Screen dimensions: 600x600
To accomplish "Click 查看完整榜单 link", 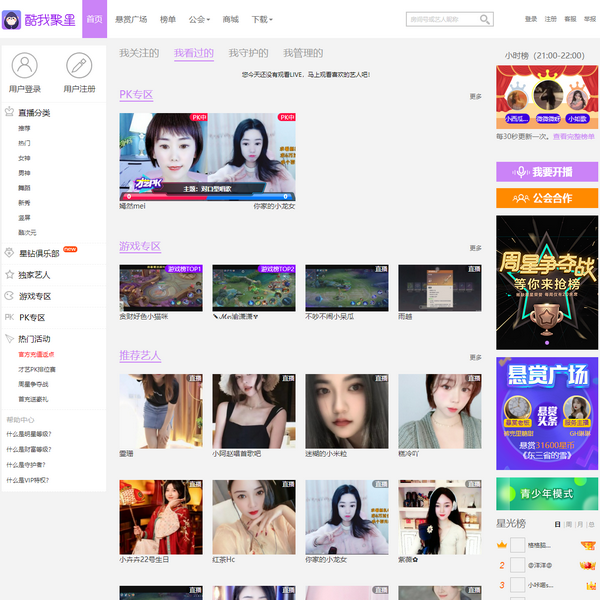I will (575, 136).
